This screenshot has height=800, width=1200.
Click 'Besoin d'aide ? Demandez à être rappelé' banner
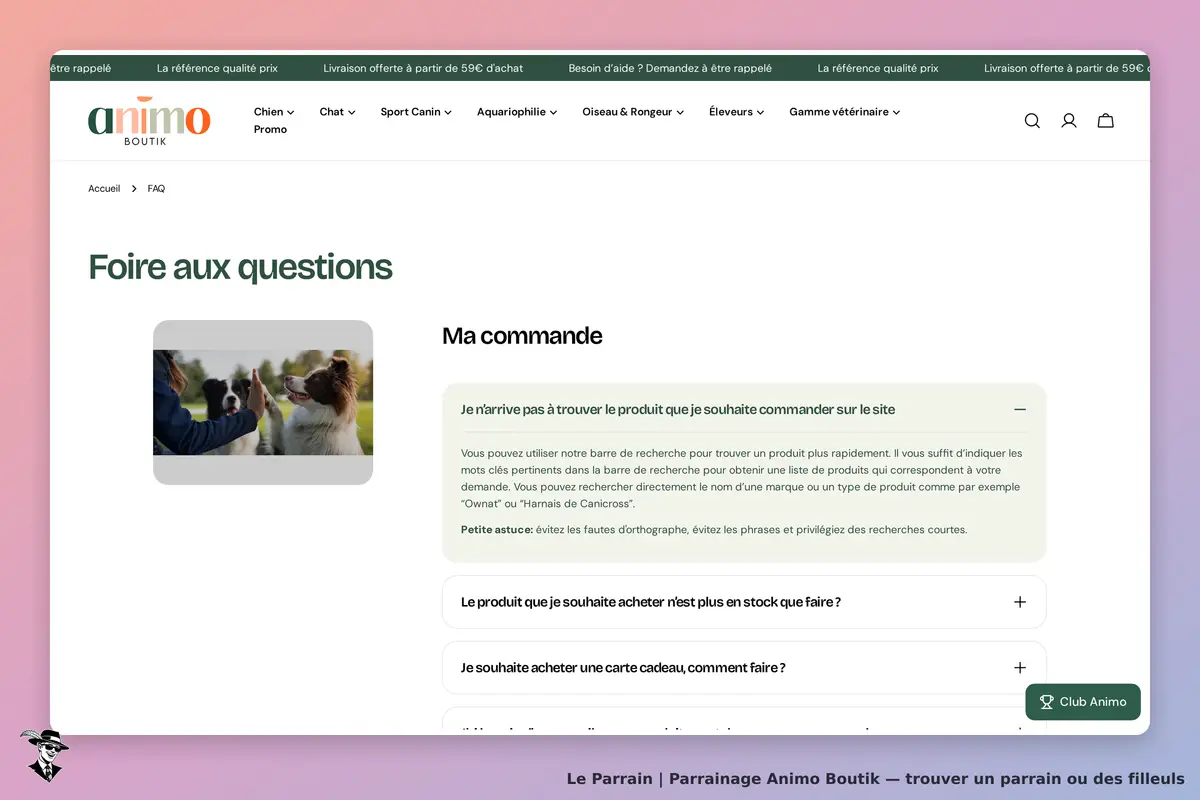coord(670,68)
